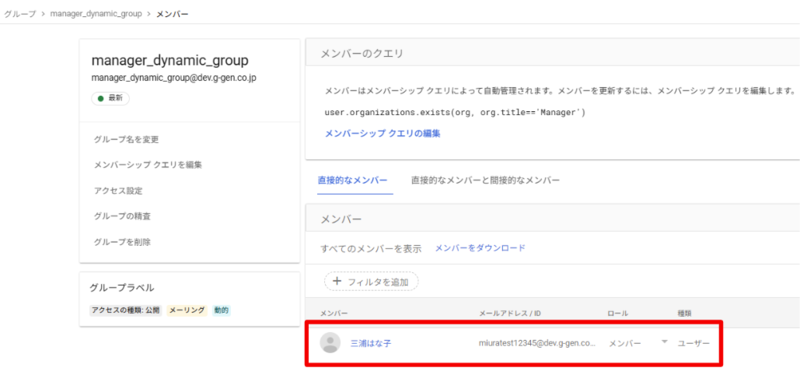800x371 pixels.
Task: Switch to 直接的なメンバー tab
Action: pos(352,180)
